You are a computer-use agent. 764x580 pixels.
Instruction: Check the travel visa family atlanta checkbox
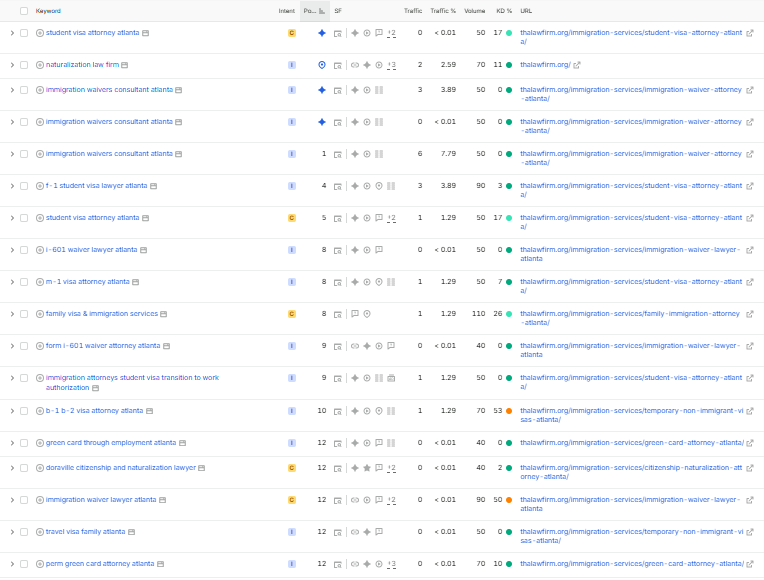point(24,532)
